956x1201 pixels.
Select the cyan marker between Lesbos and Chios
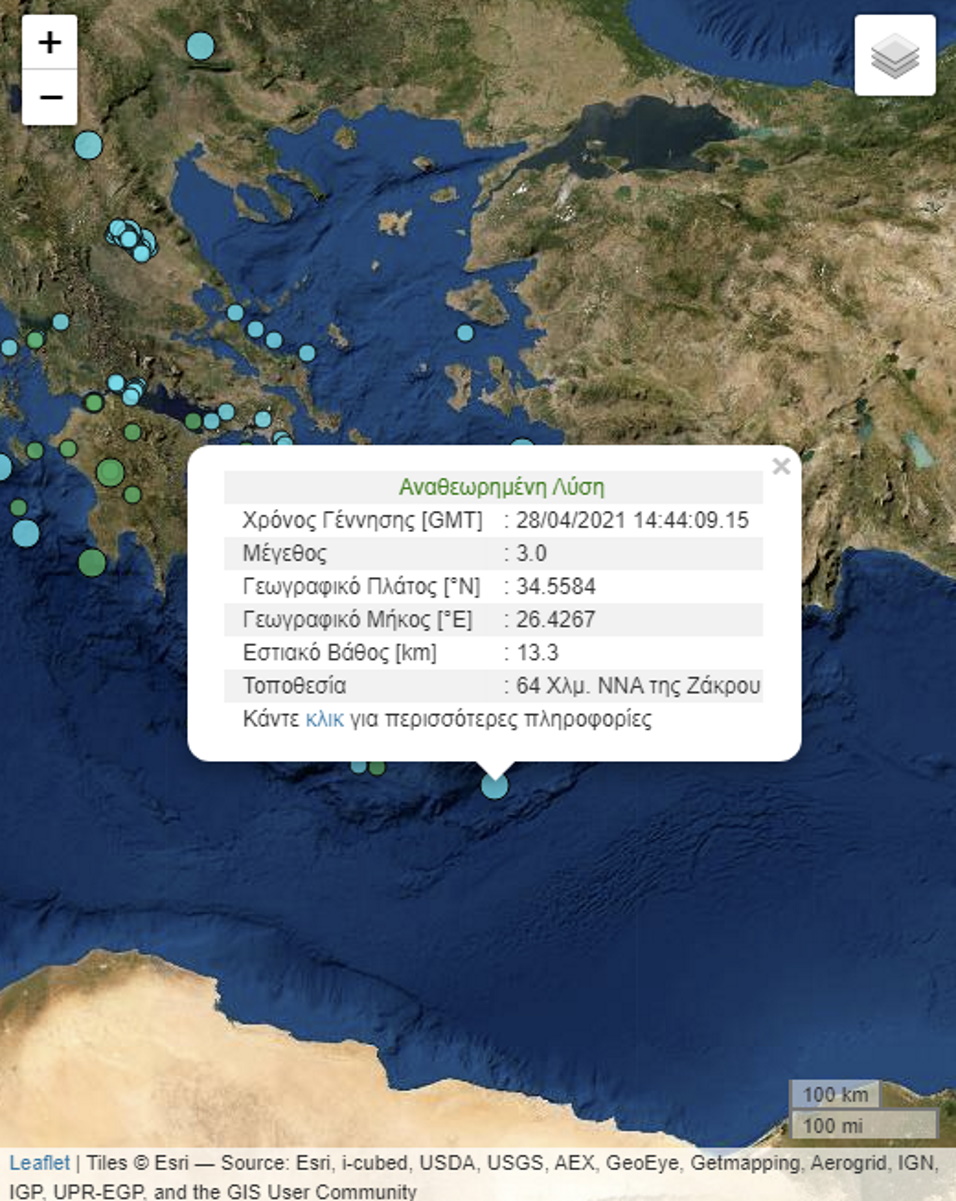point(465,332)
